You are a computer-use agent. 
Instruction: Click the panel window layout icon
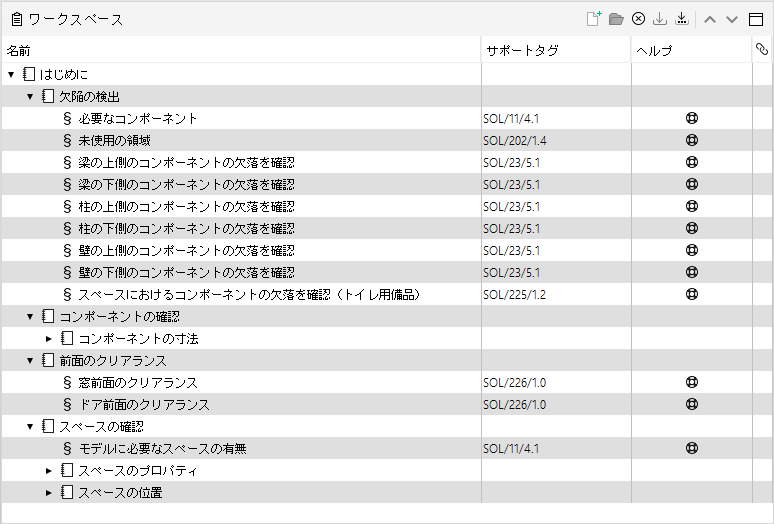[756, 19]
